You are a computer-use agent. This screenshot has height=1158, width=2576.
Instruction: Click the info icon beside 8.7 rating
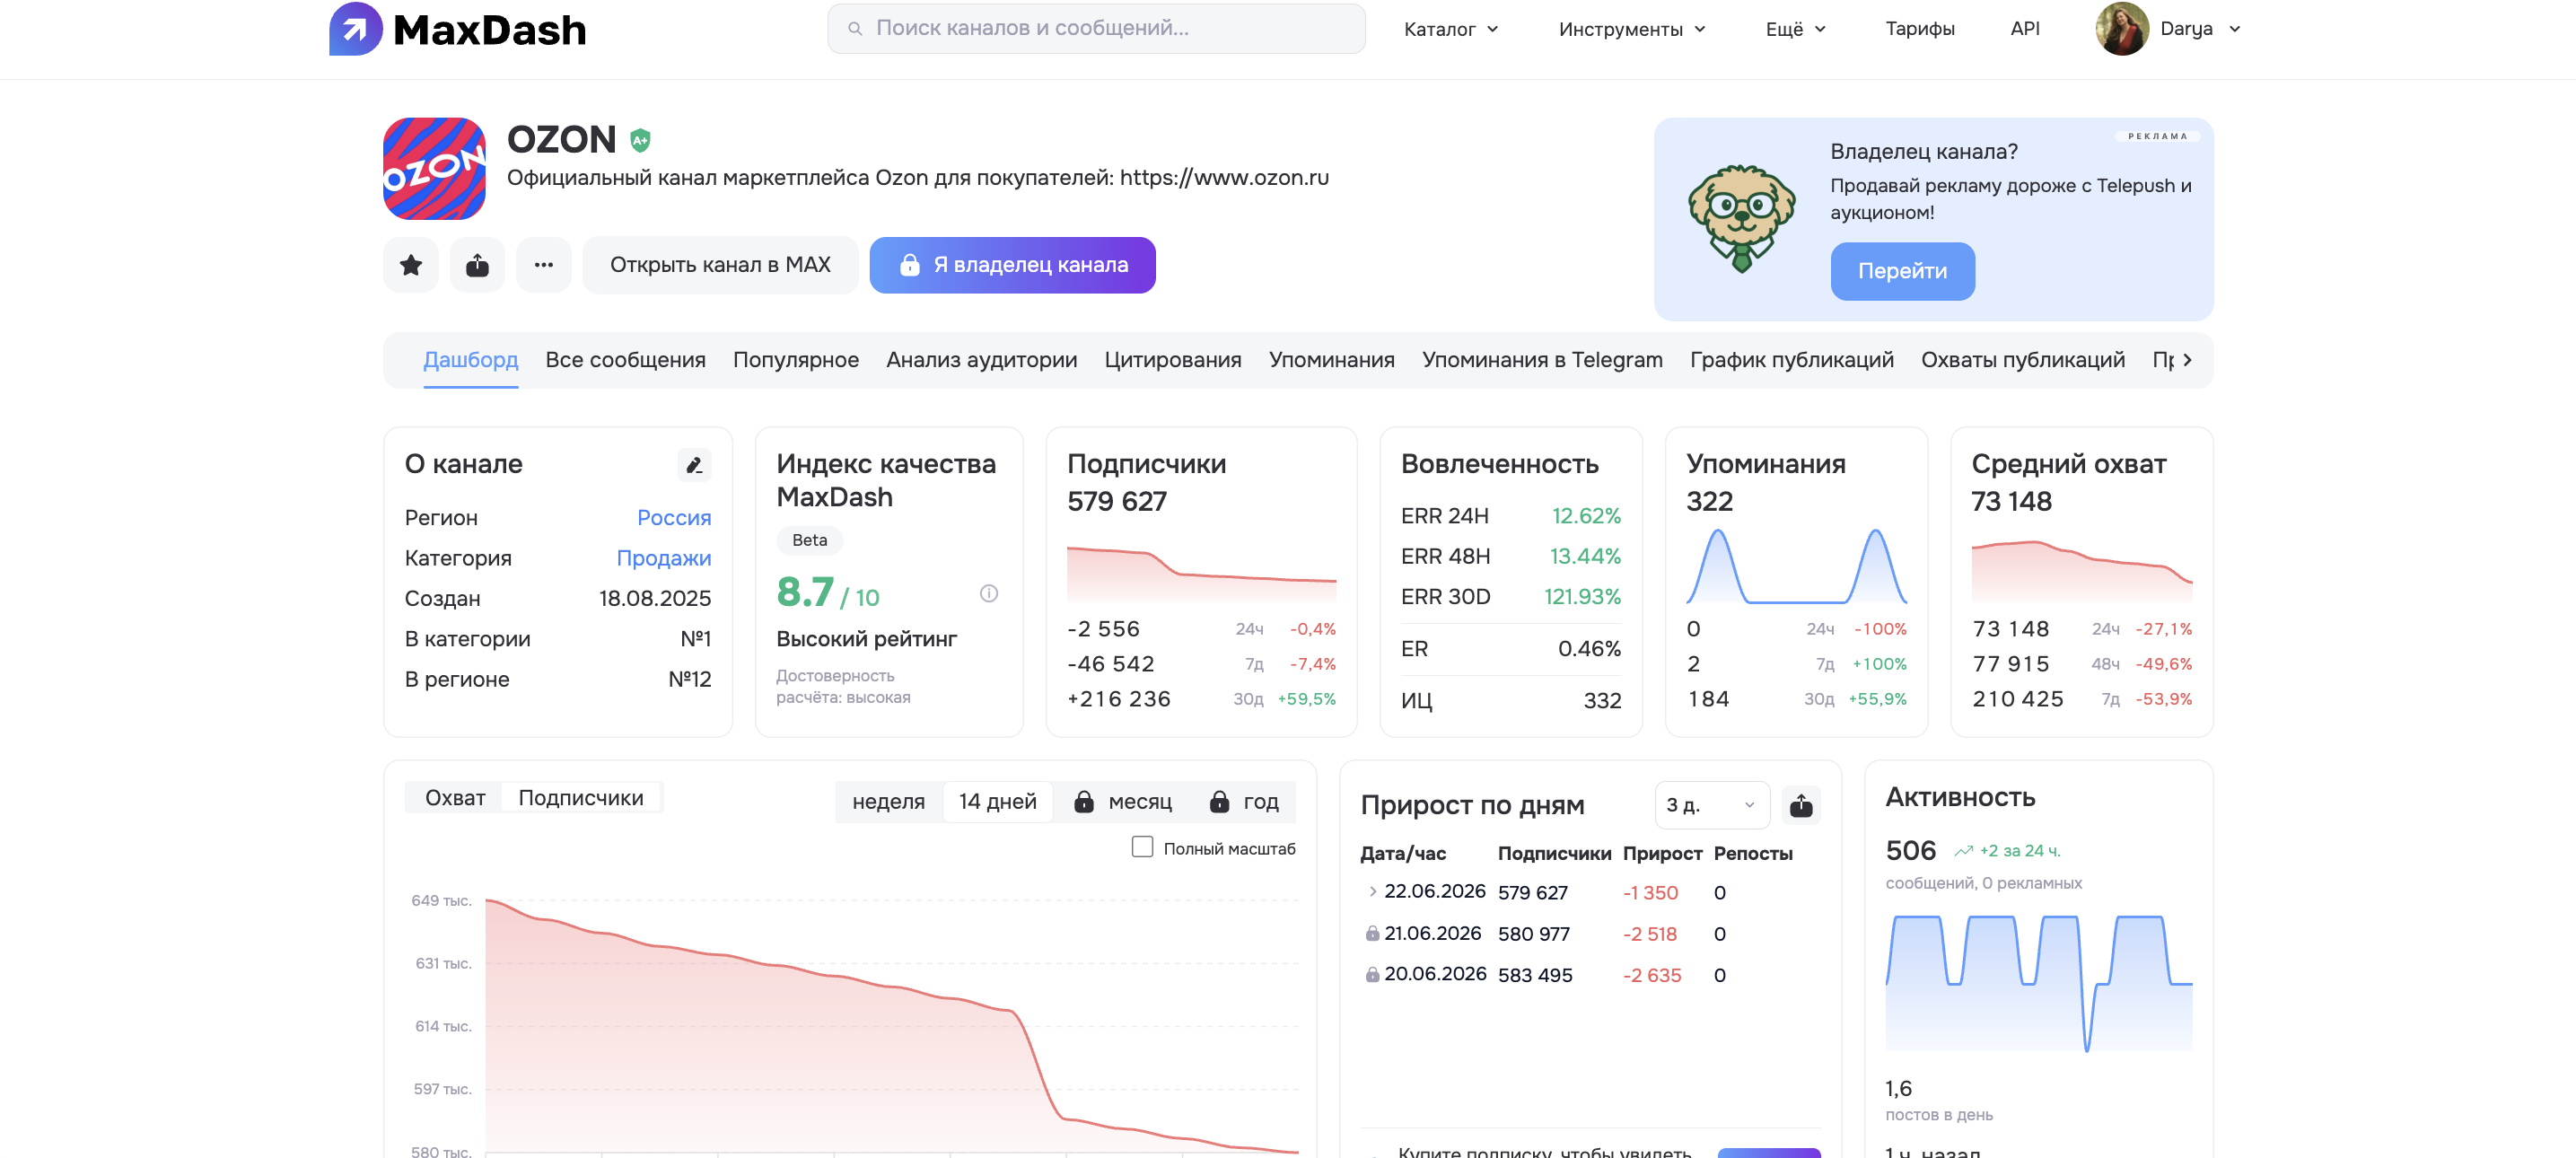[x=988, y=594]
